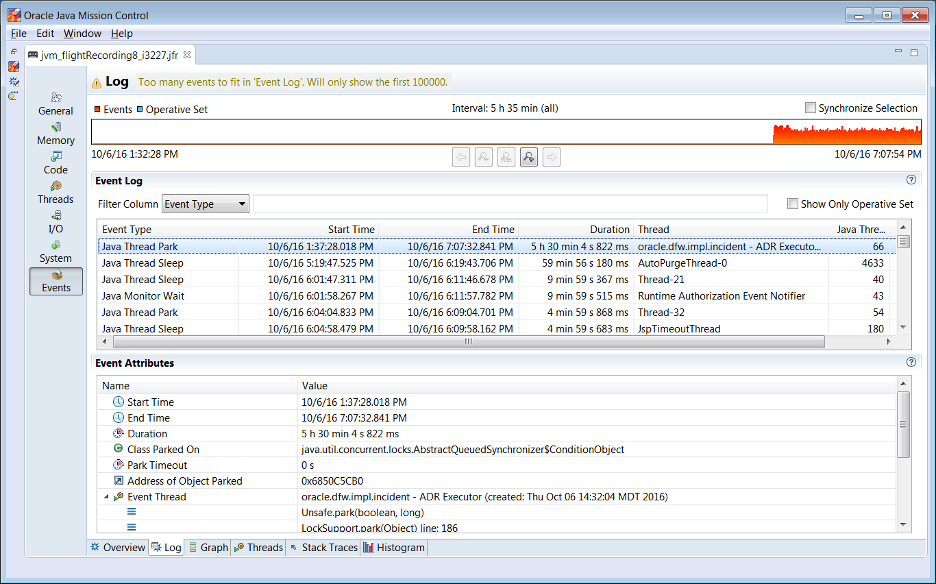Enable Synchronize Selection checkbox
Screen dimensions: 936x584
[810, 107]
